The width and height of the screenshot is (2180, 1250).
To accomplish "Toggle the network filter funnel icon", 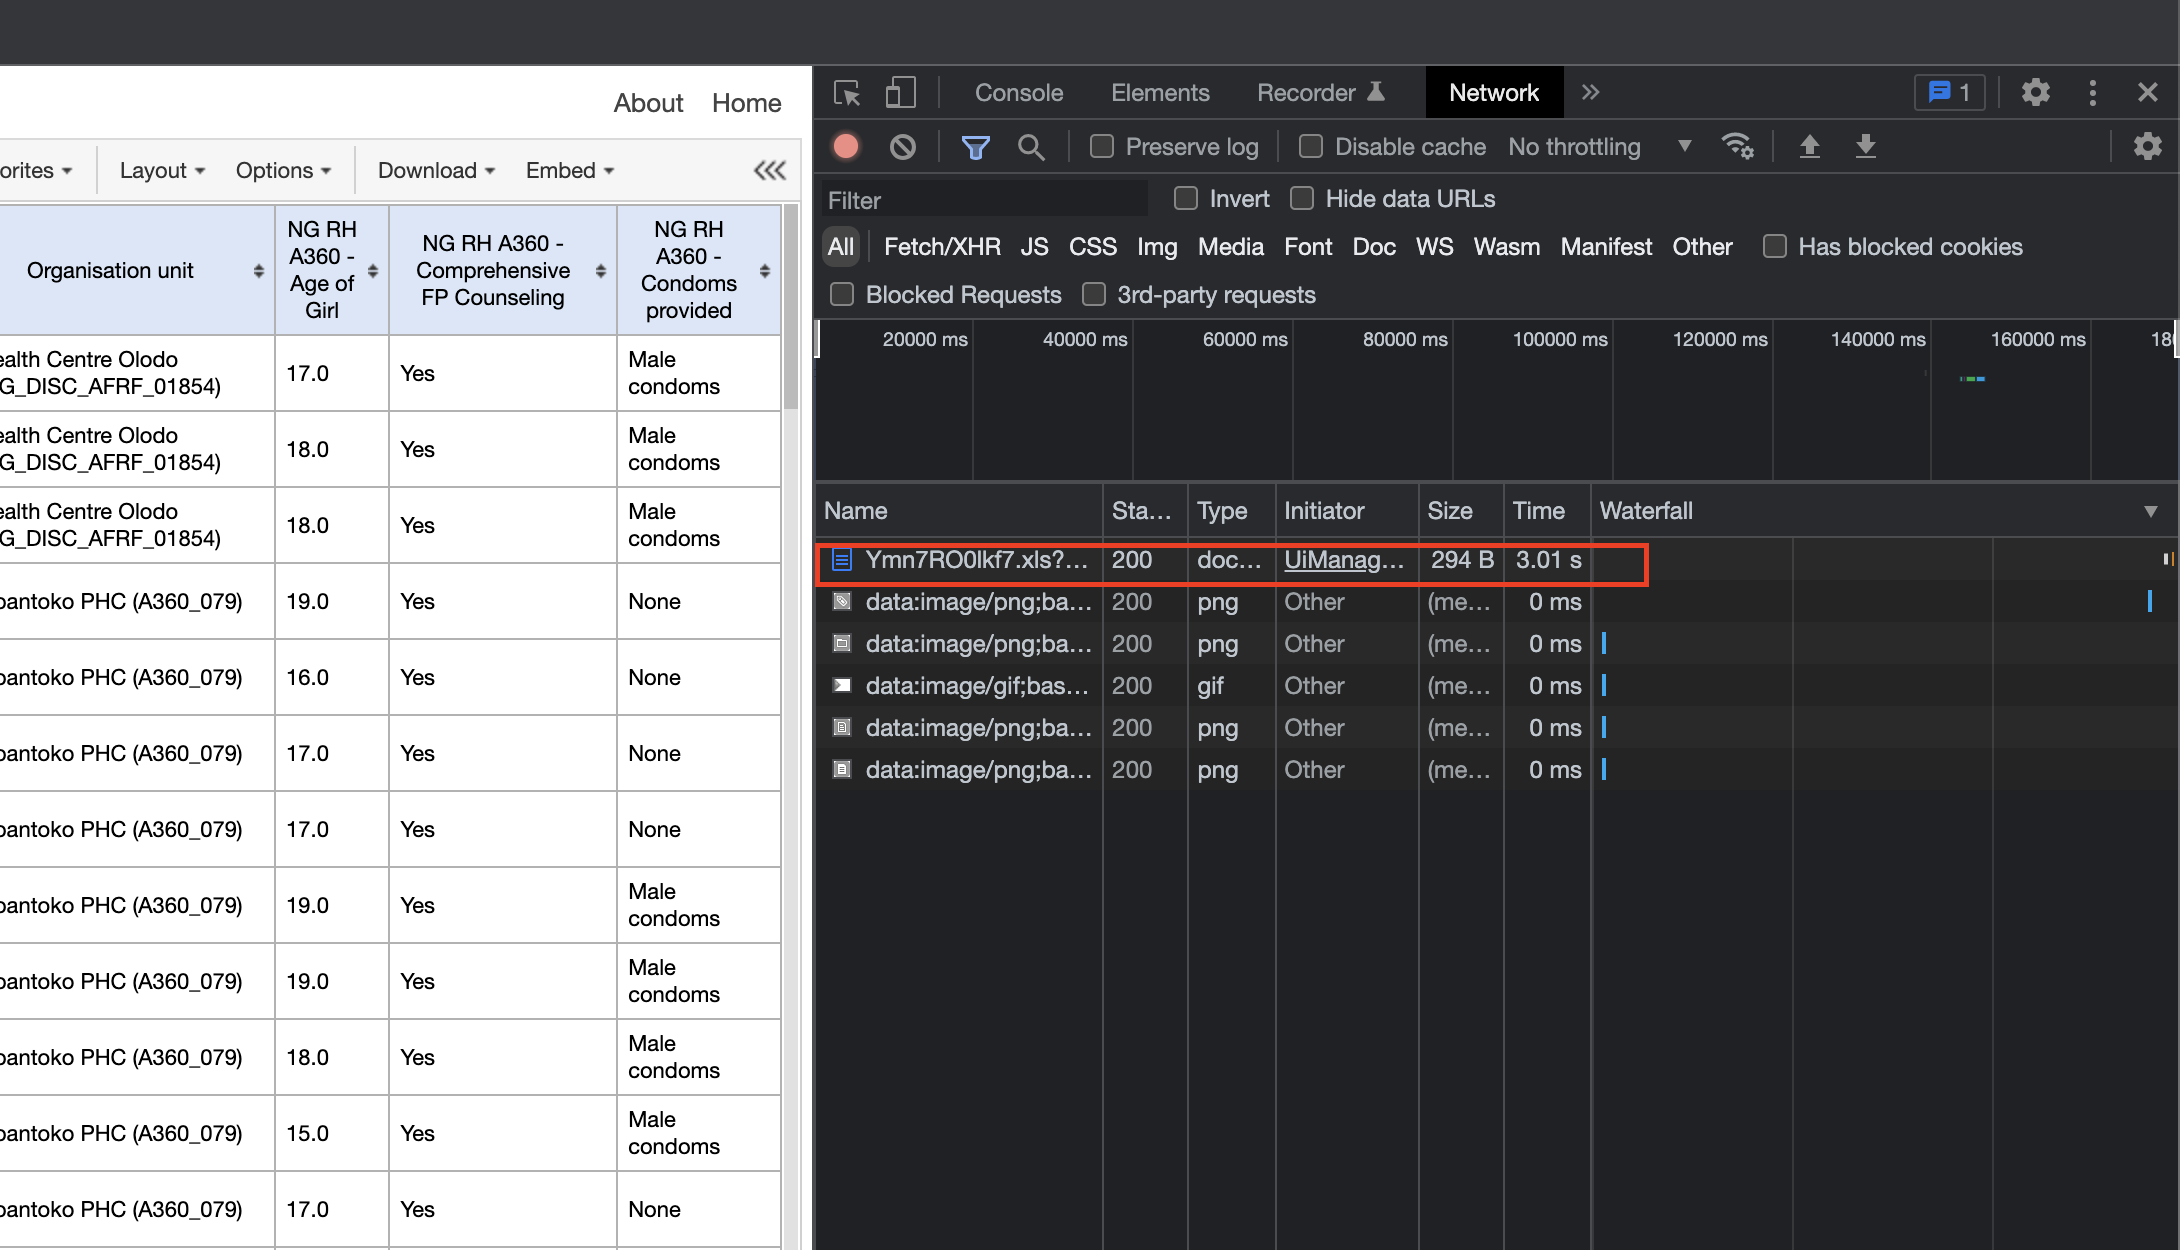I will pos(975,147).
